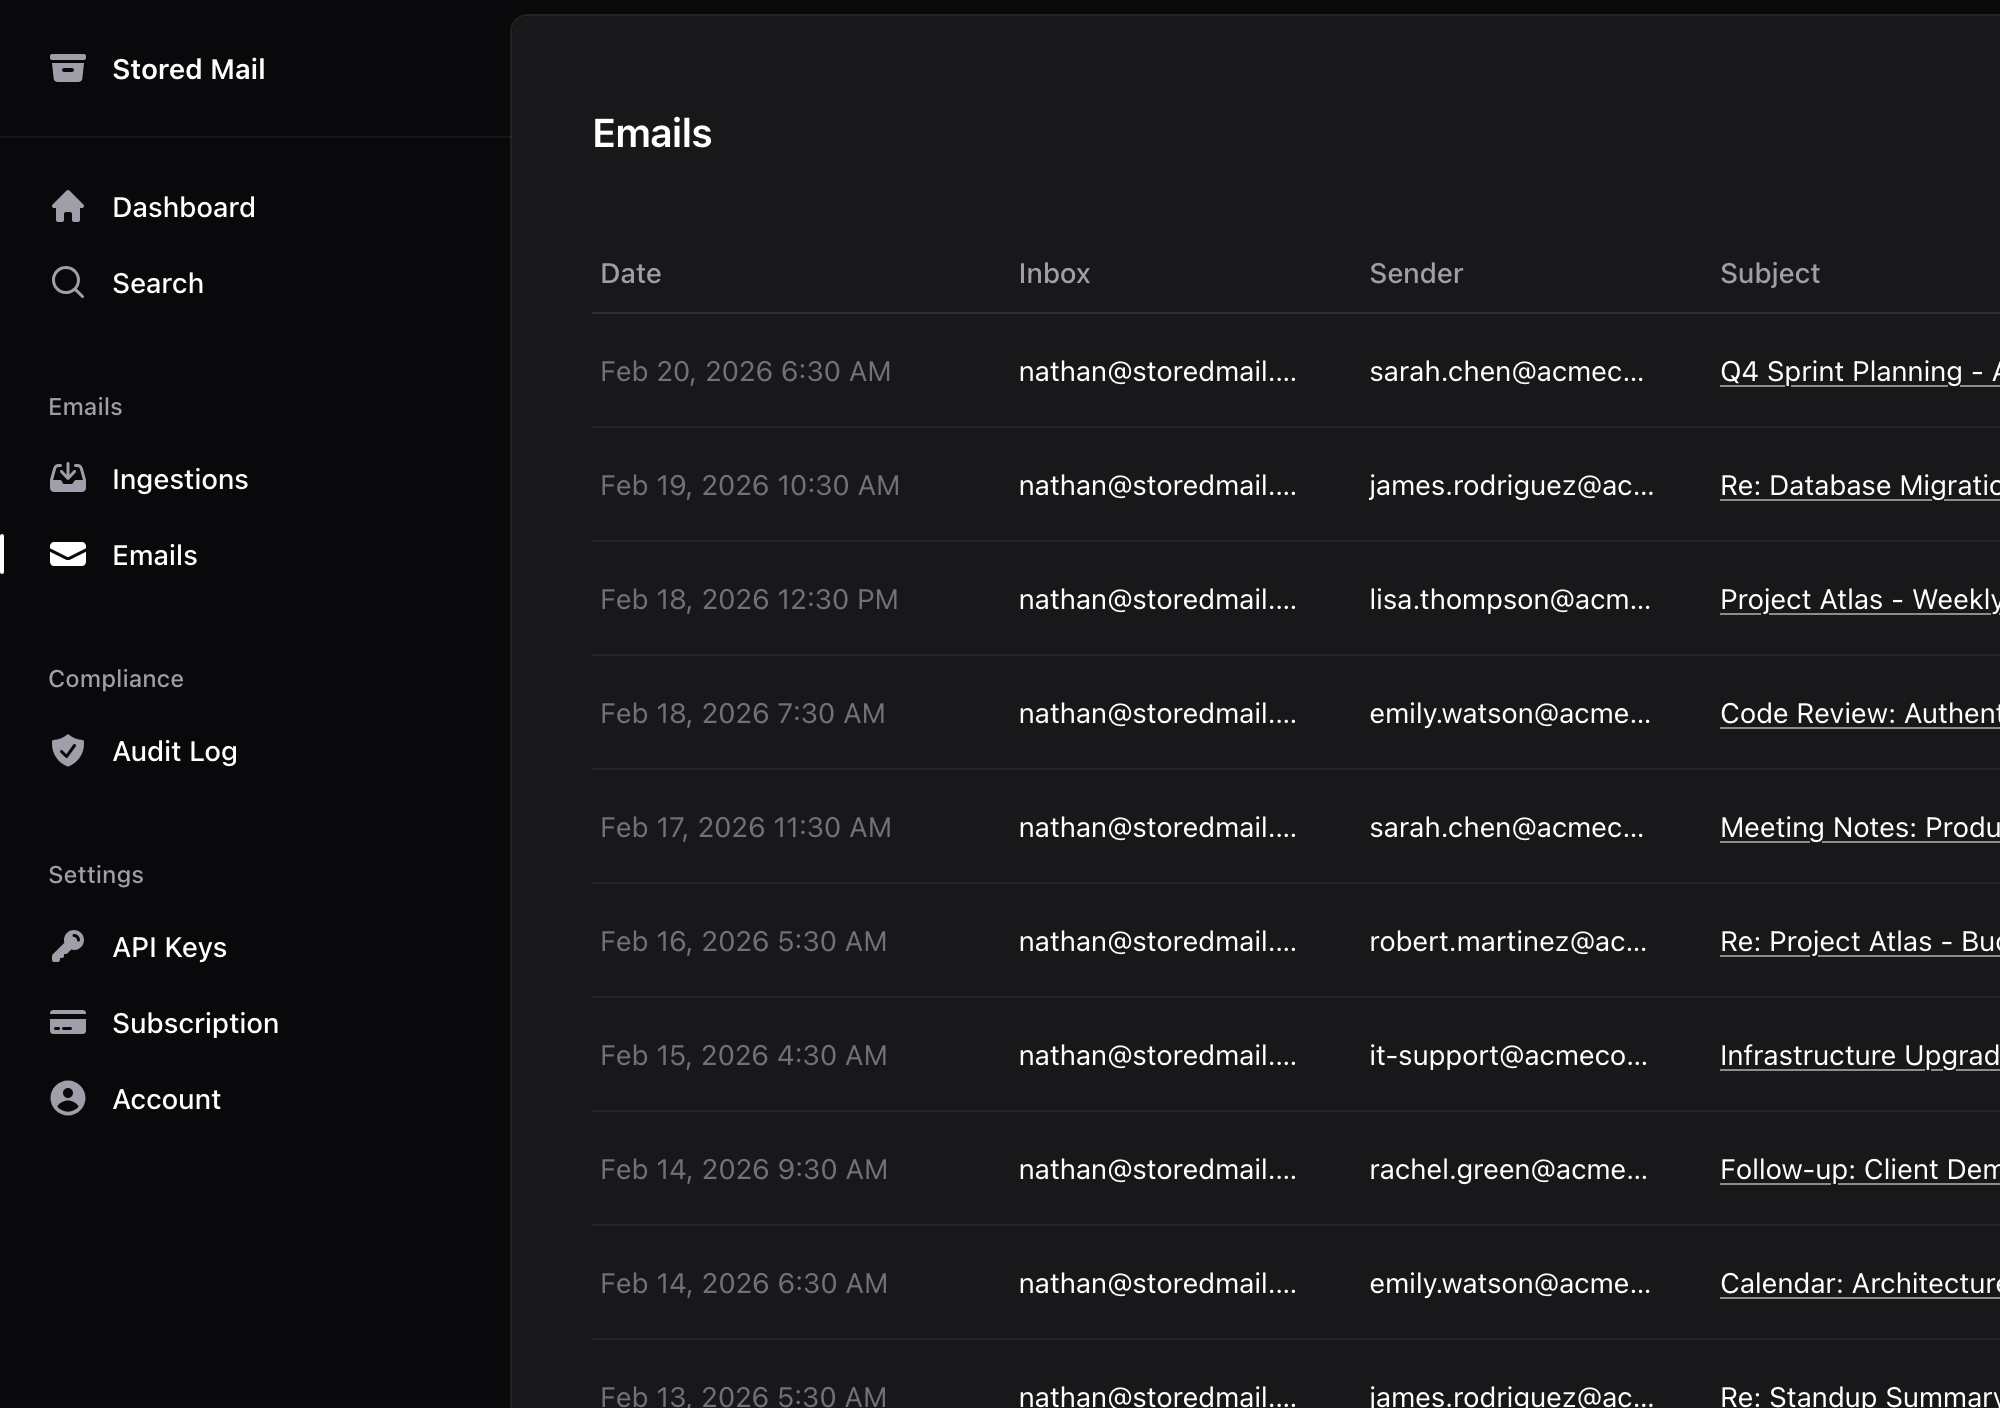This screenshot has height=1408, width=2000.
Task: Open the Follow-up: Client Demo email
Action: pos(1858,1169)
